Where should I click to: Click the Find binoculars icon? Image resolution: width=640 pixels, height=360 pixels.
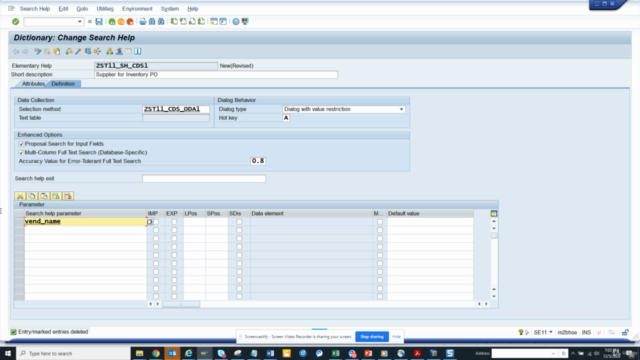click(152, 22)
